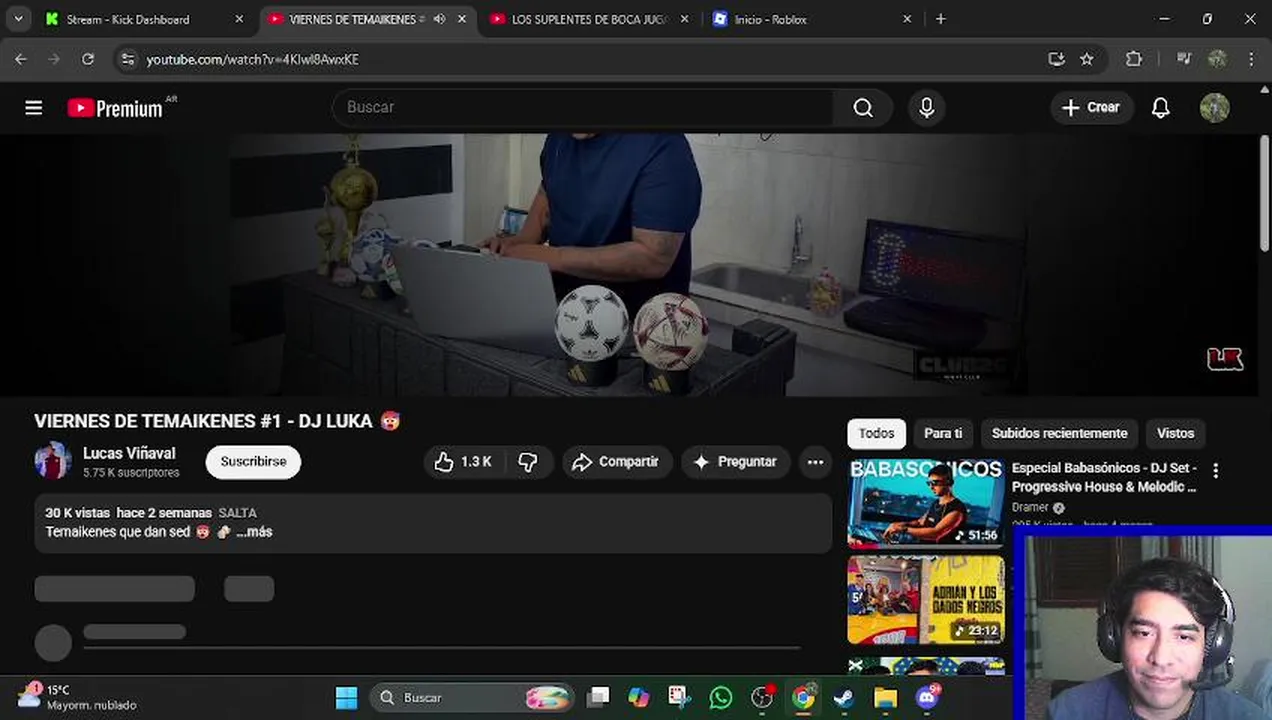This screenshot has width=1272, height=720.
Task: Switch to Inicio - Roblox tab
Action: pyautogui.click(x=770, y=19)
